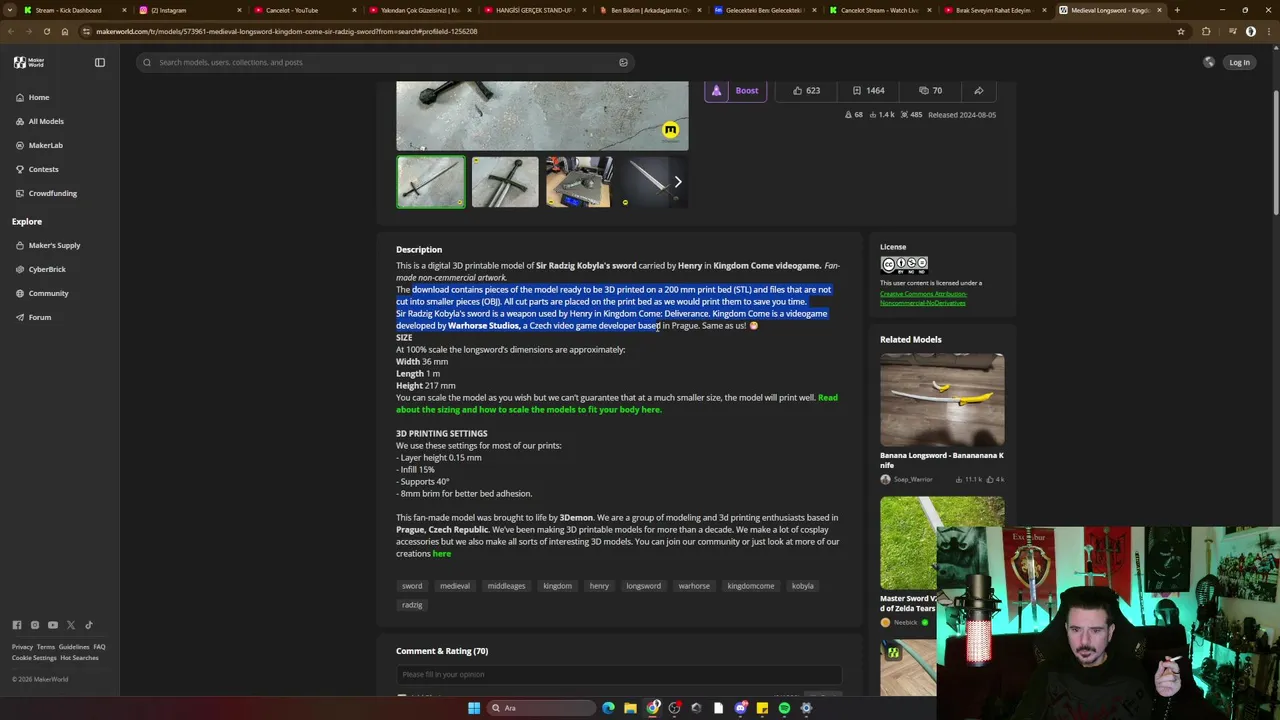Open All Models in the sidebar
The width and height of the screenshot is (1280, 720).
pyautogui.click(x=45, y=121)
